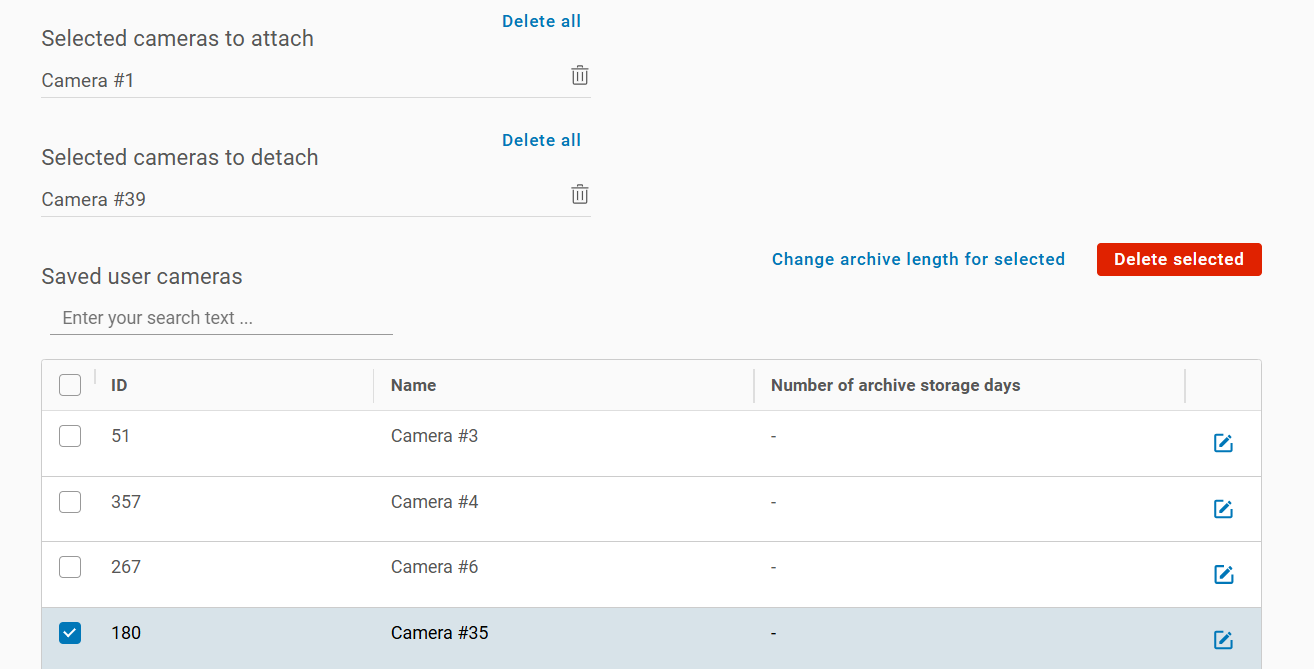Edit Camera #3 row pencil icon
This screenshot has width=1314, height=669.
[1222, 443]
